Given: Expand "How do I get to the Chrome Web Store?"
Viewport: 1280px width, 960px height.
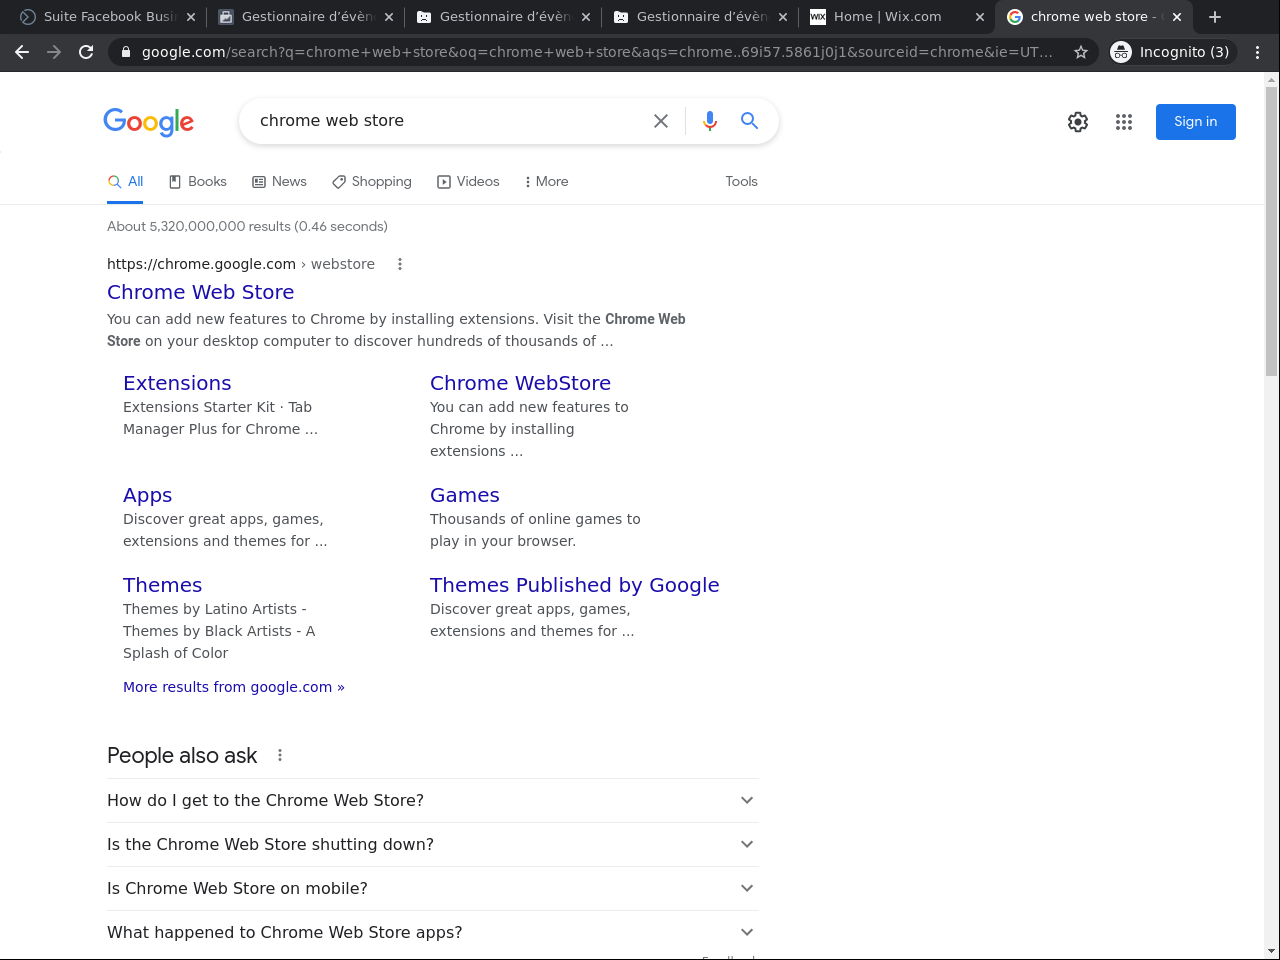Looking at the screenshot, I should [x=747, y=800].
